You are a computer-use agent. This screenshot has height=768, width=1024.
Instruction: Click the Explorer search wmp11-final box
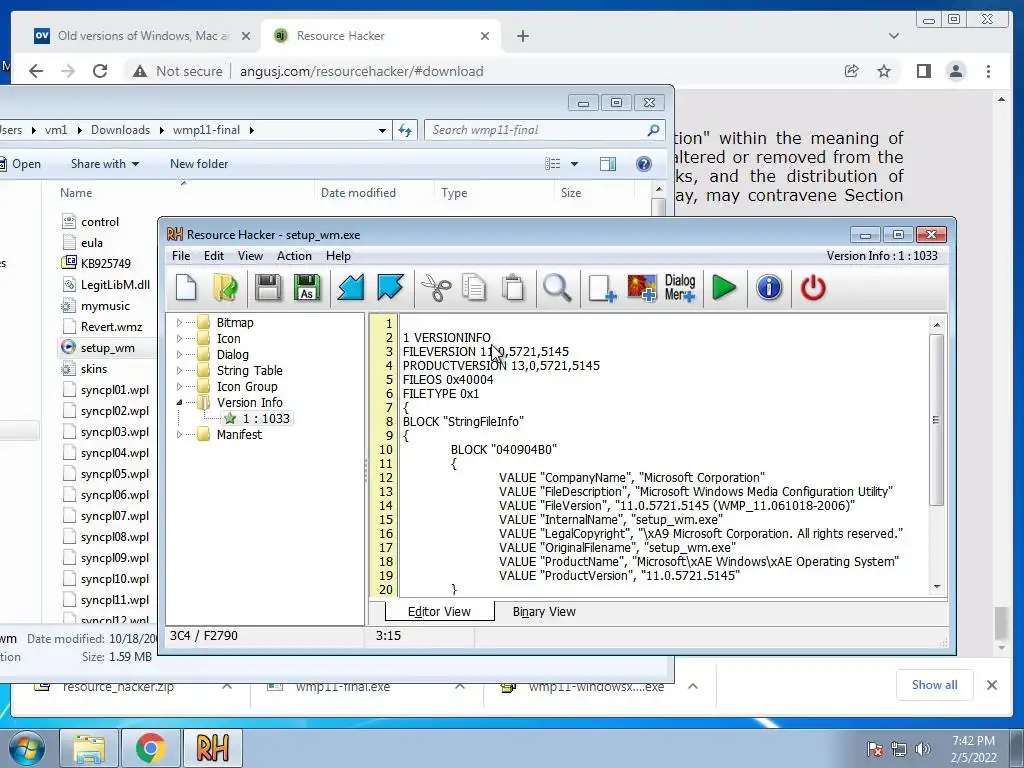545,130
